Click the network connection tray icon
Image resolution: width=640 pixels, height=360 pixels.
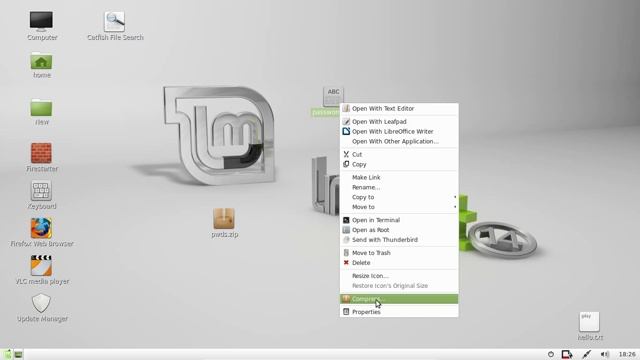pos(567,354)
